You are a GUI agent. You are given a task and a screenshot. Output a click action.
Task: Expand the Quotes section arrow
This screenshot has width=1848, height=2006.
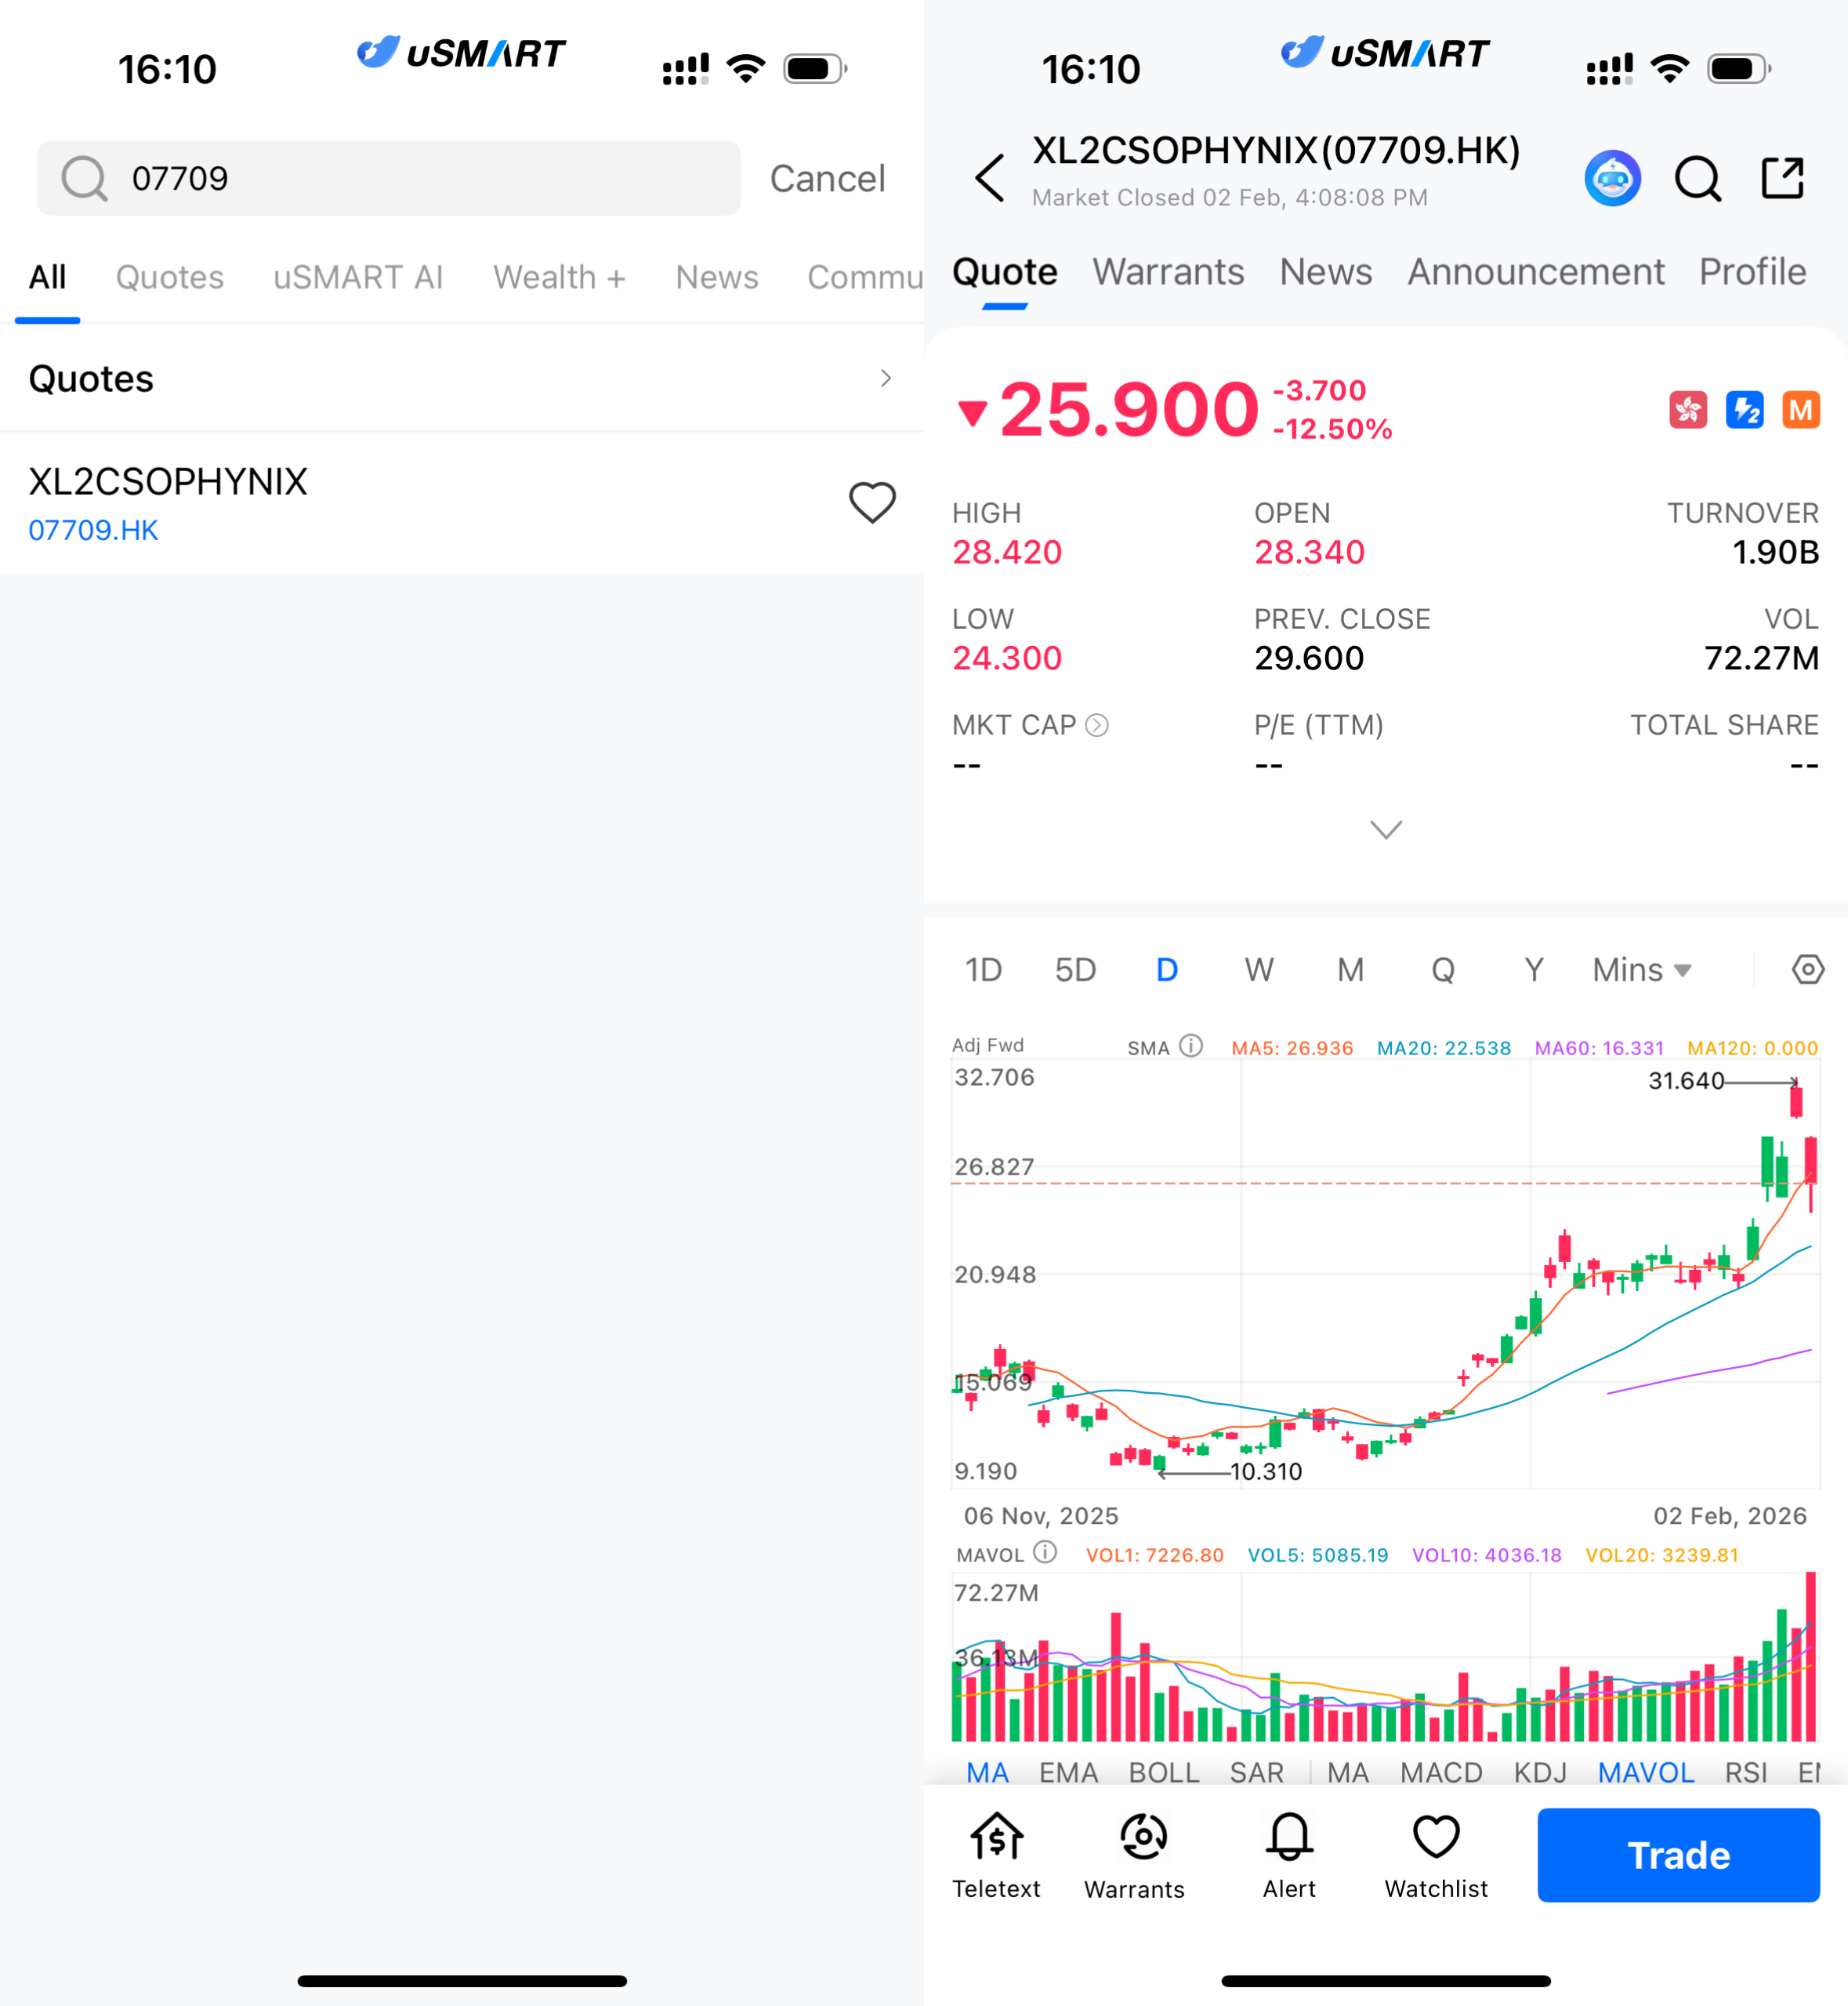coord(885,378)
